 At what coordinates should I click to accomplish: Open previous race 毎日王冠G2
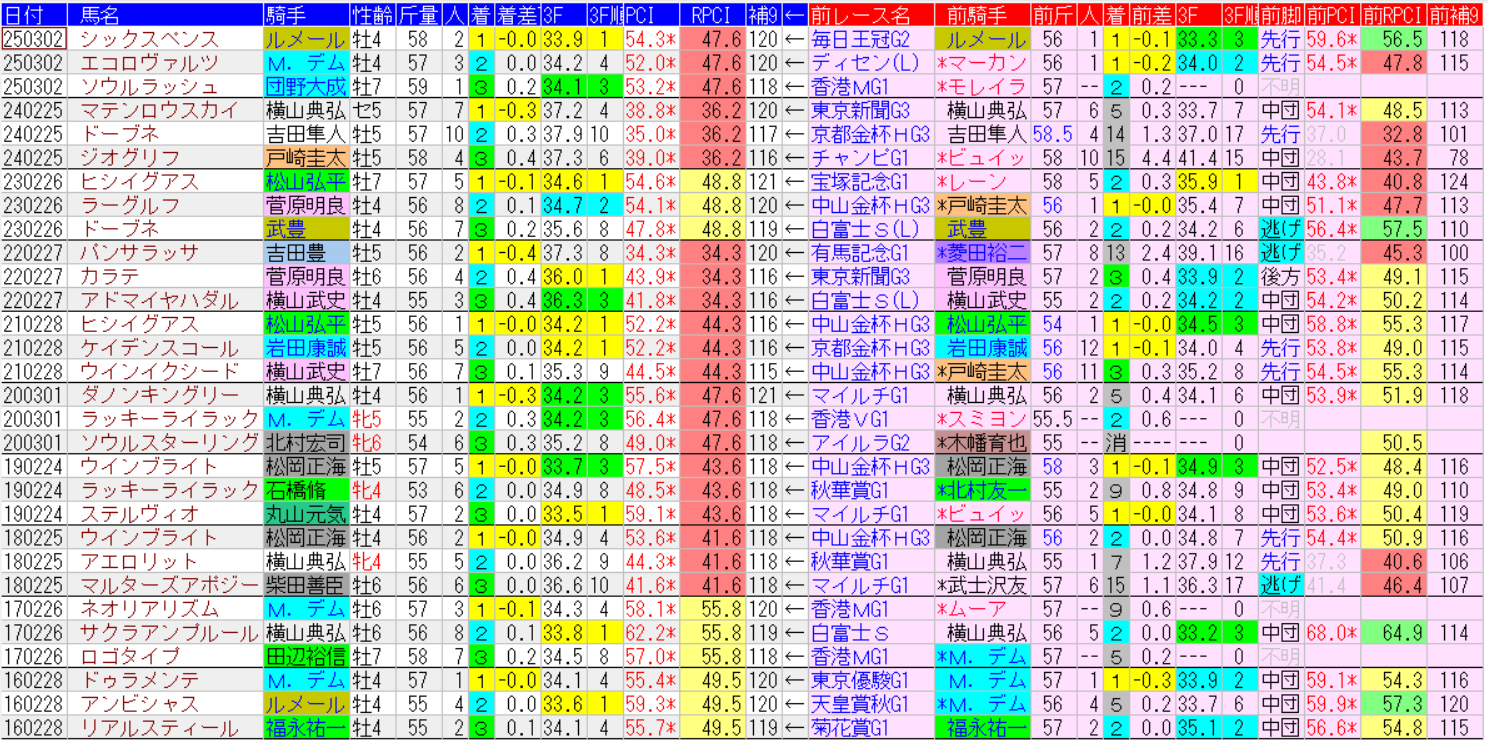[x=860, y=39]
